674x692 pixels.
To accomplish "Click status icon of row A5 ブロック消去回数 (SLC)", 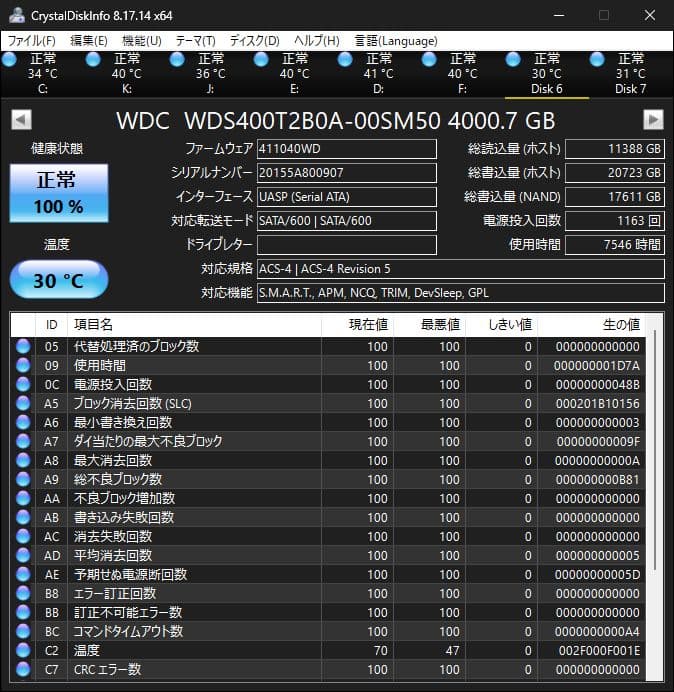I will click(x=23, y=403).
